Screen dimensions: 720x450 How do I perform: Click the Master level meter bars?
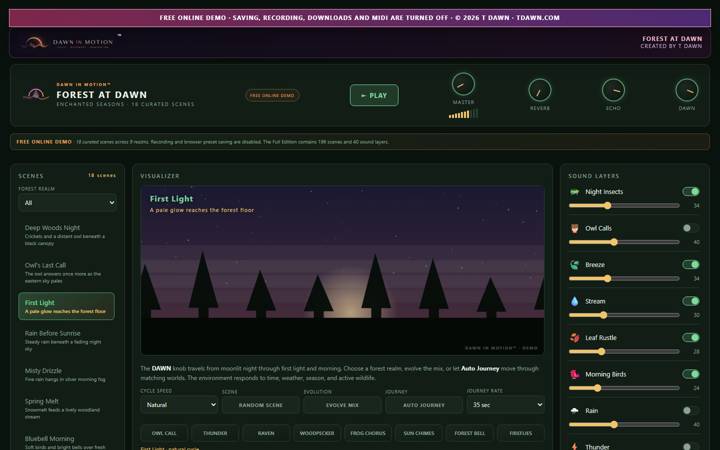(x=463, y=114)
